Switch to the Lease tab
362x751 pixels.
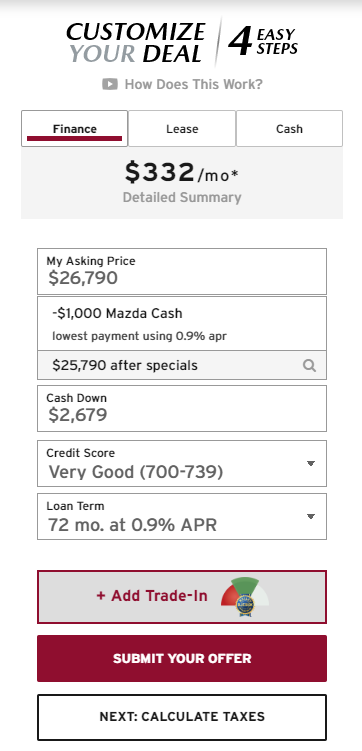pyautogui.click(x=182, y=128)
